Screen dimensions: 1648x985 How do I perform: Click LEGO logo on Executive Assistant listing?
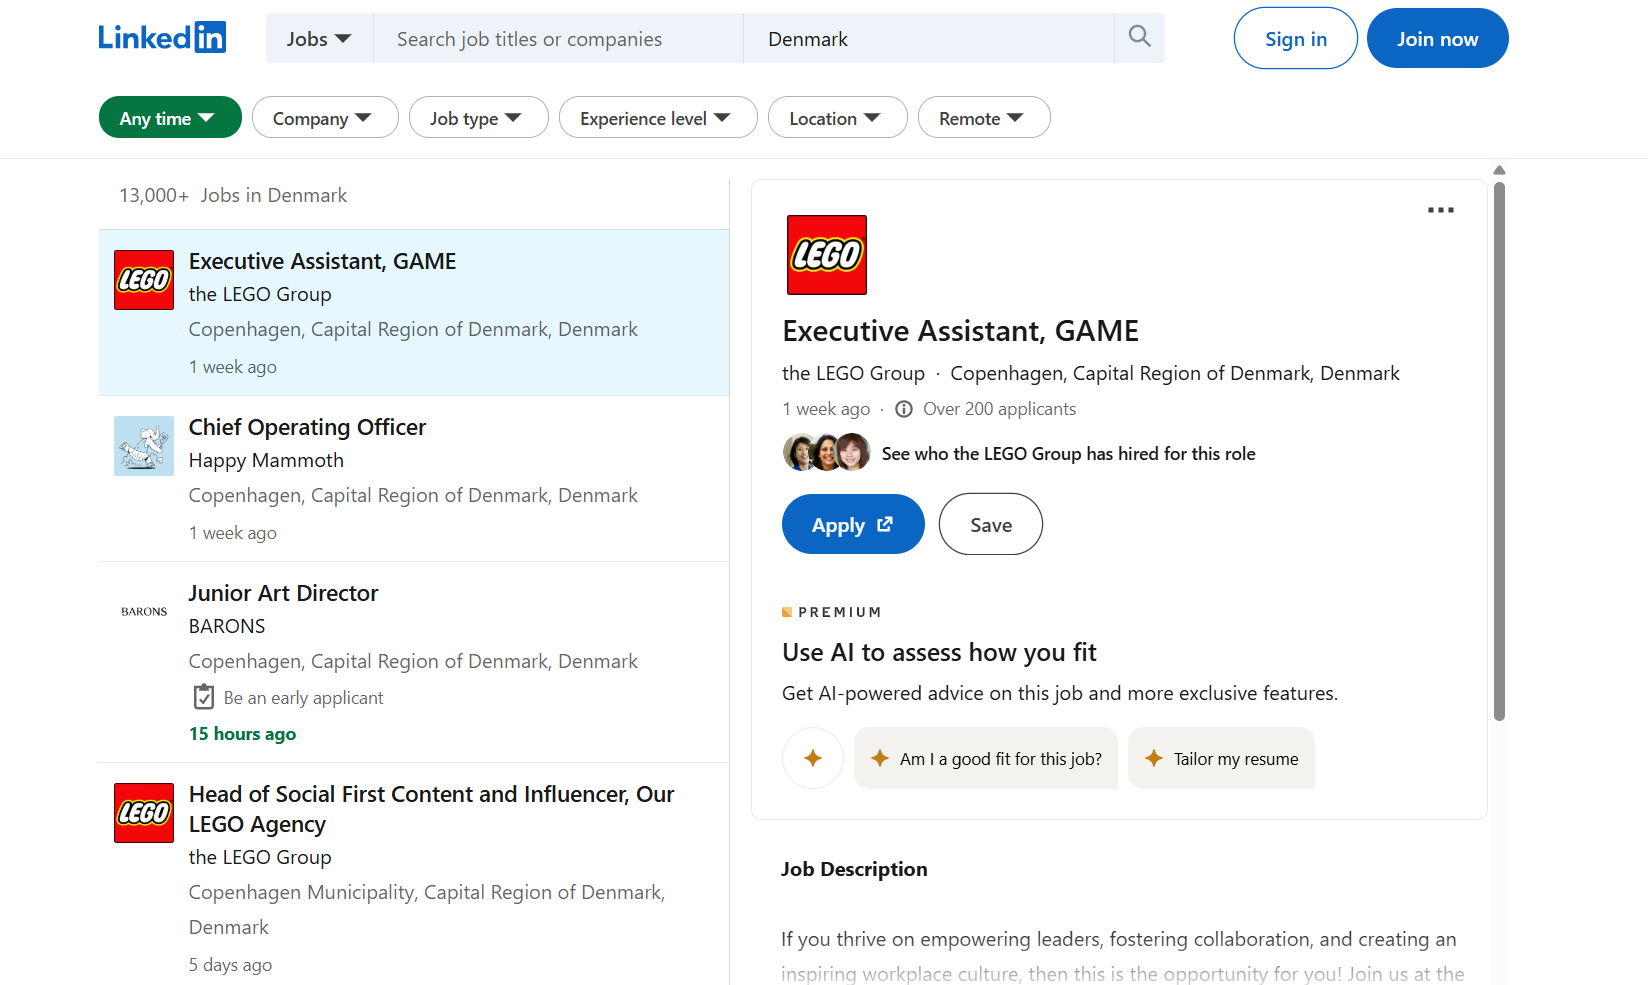[x=144, y=280]
